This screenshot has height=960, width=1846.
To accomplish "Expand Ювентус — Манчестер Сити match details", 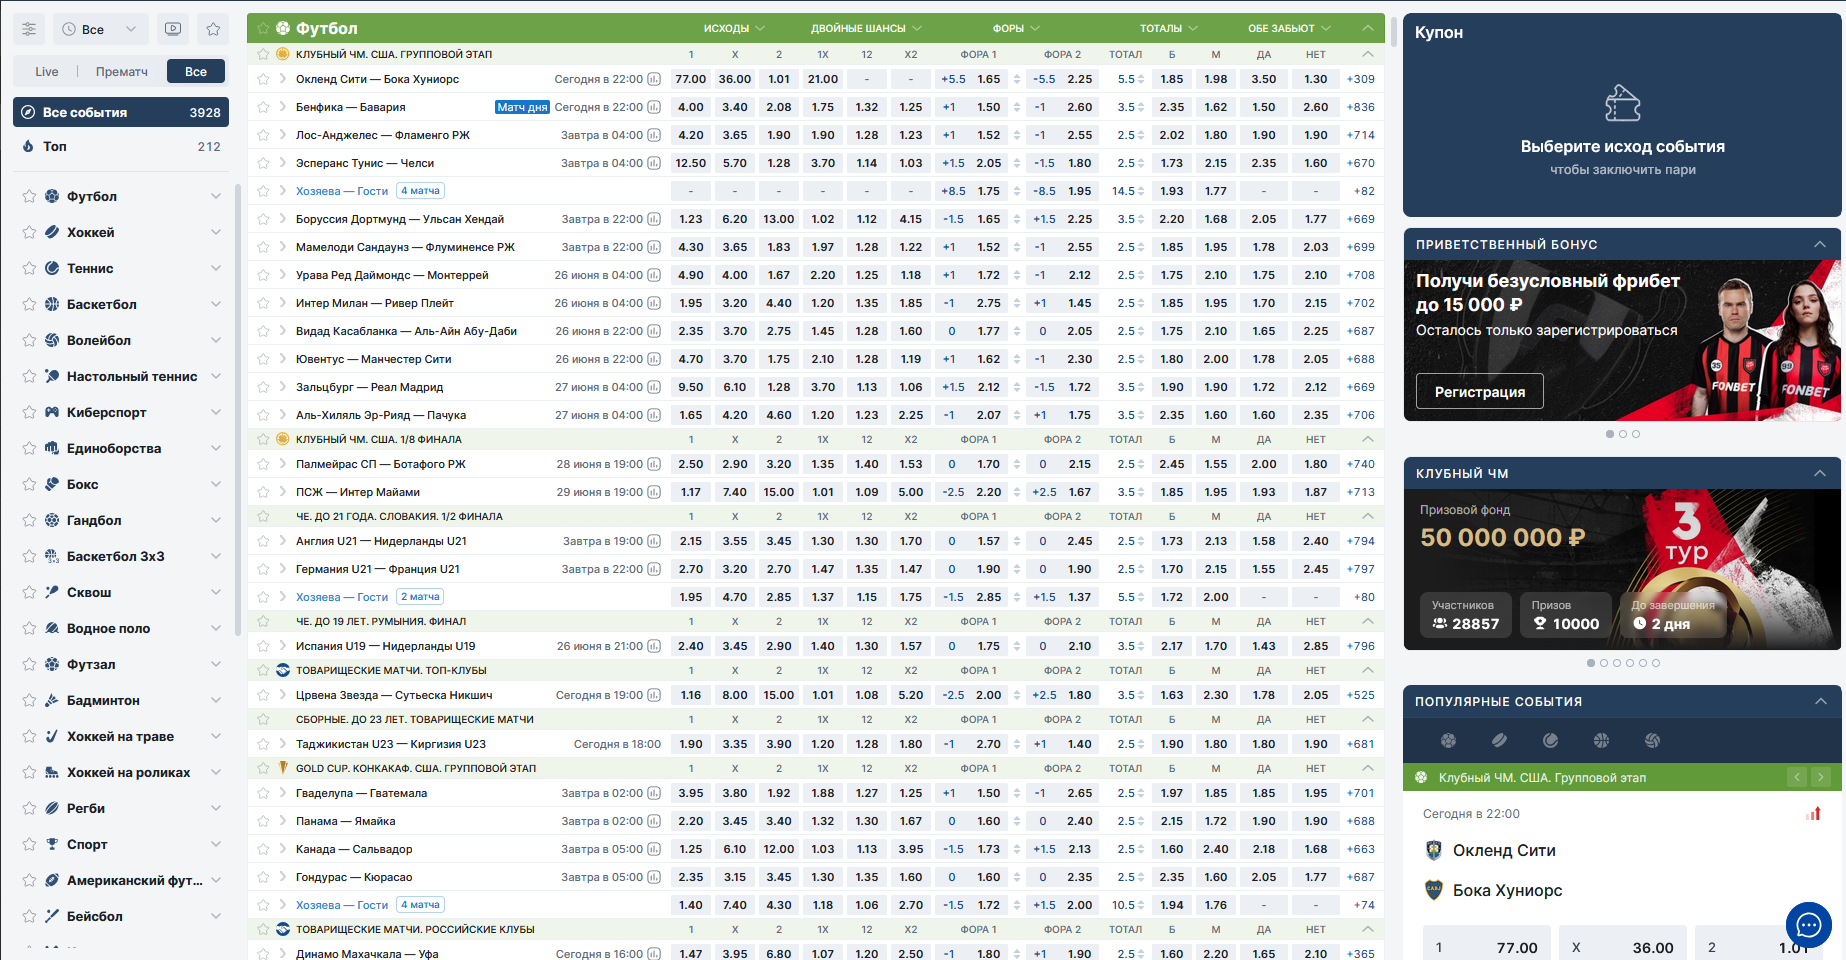I will click(283, 359).
